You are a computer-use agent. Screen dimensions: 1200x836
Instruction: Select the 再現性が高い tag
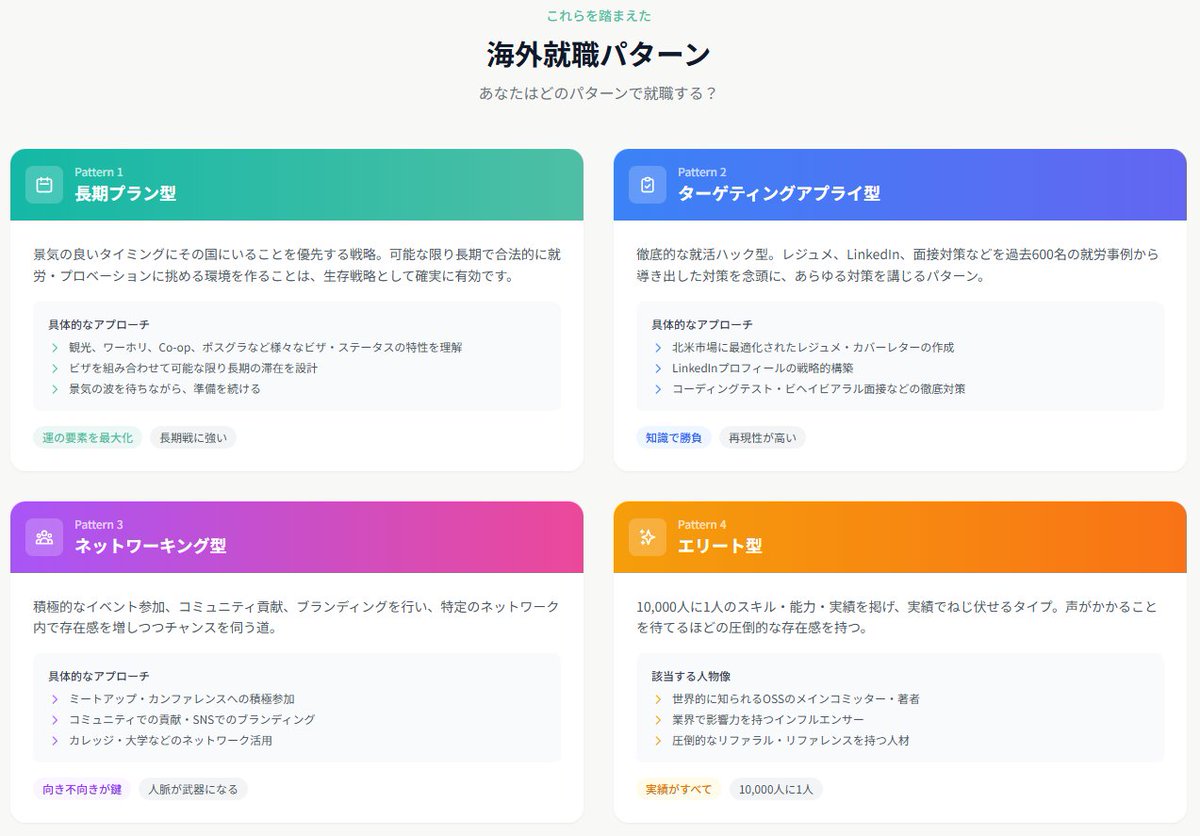coord(762,437)
